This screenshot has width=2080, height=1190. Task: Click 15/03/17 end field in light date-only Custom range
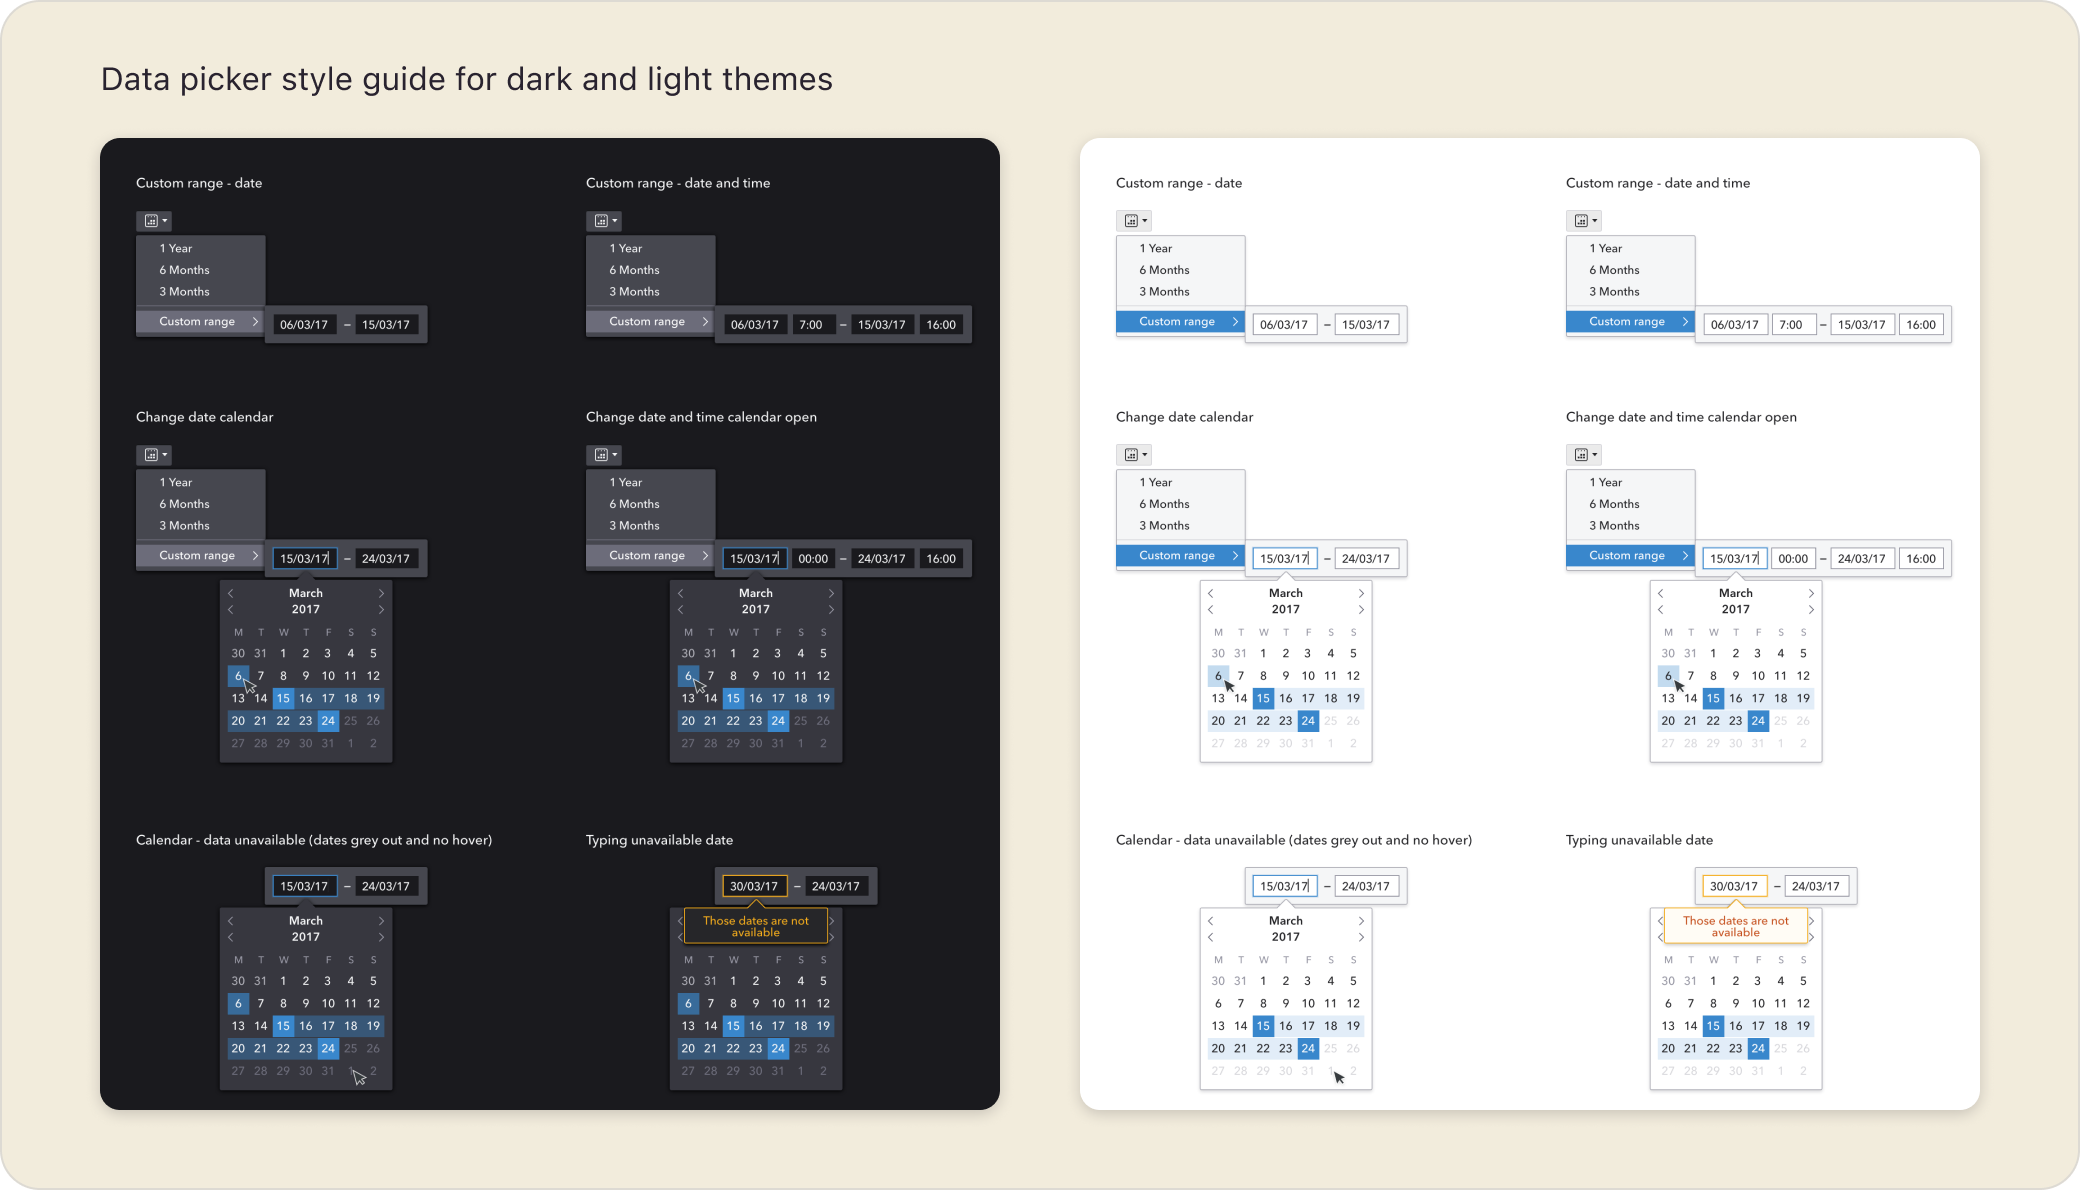(1366, 325)
